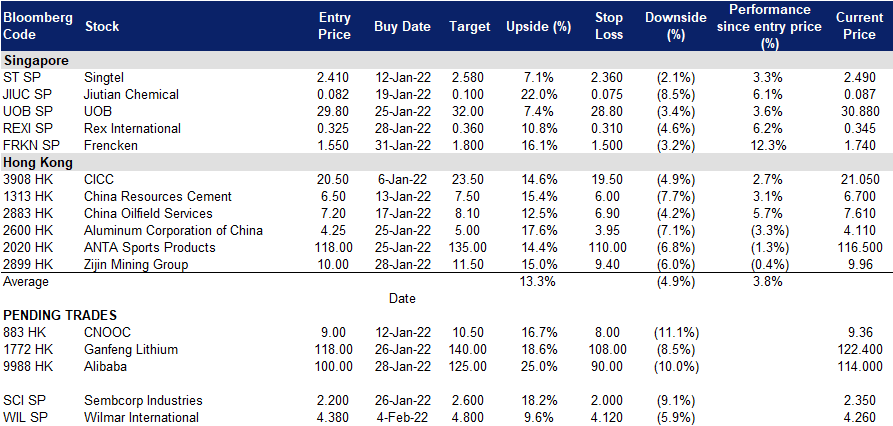Select the Entry Price column header

point(334,26)
